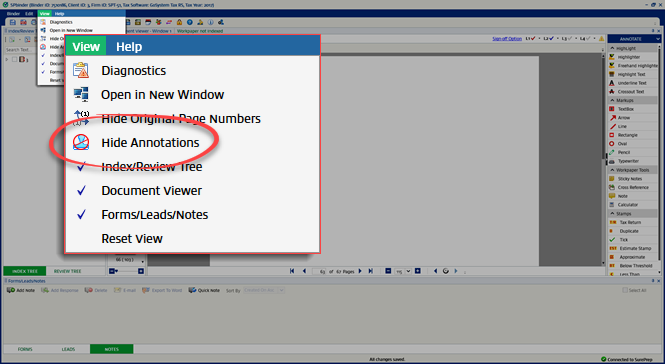Click the Save icon in main toolbar
This screenshot has width=665, height=364.
point(13,22)
